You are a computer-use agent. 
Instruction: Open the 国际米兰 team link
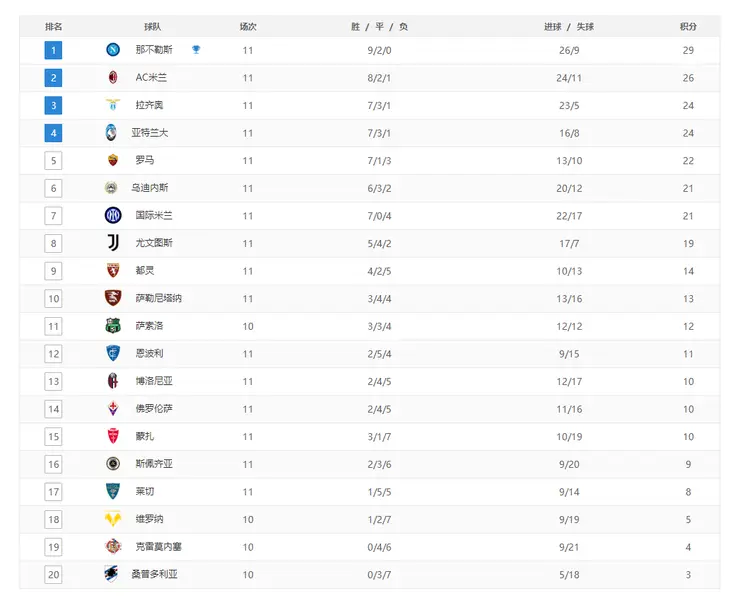click(154, 216)
